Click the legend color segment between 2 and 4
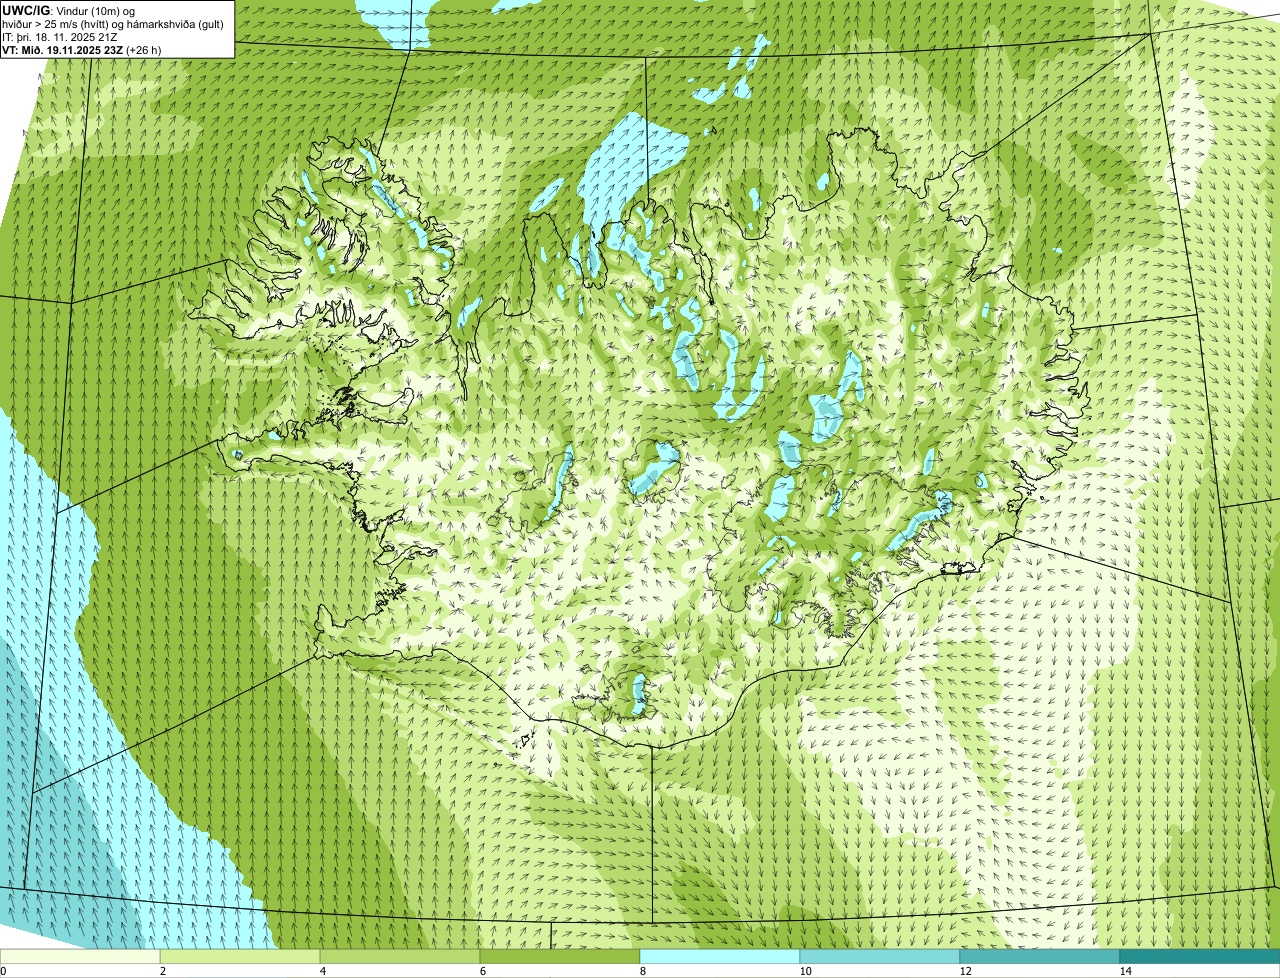Screen dimensions: 1280x978 (240, 956)
